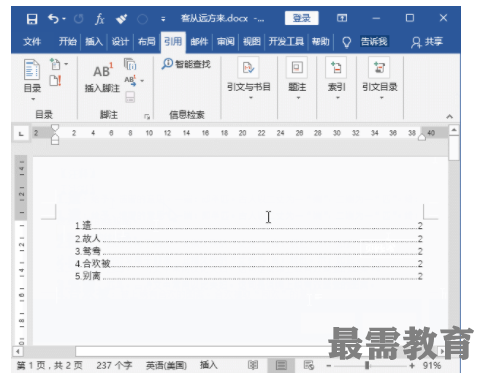Click the 告诉我 search box
The image size is (480, 383).
[x=374, y=42]
